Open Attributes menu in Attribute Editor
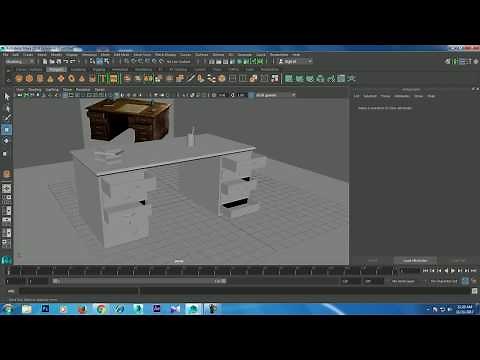This screenshot has width=480, height=360. pos(402,96)
